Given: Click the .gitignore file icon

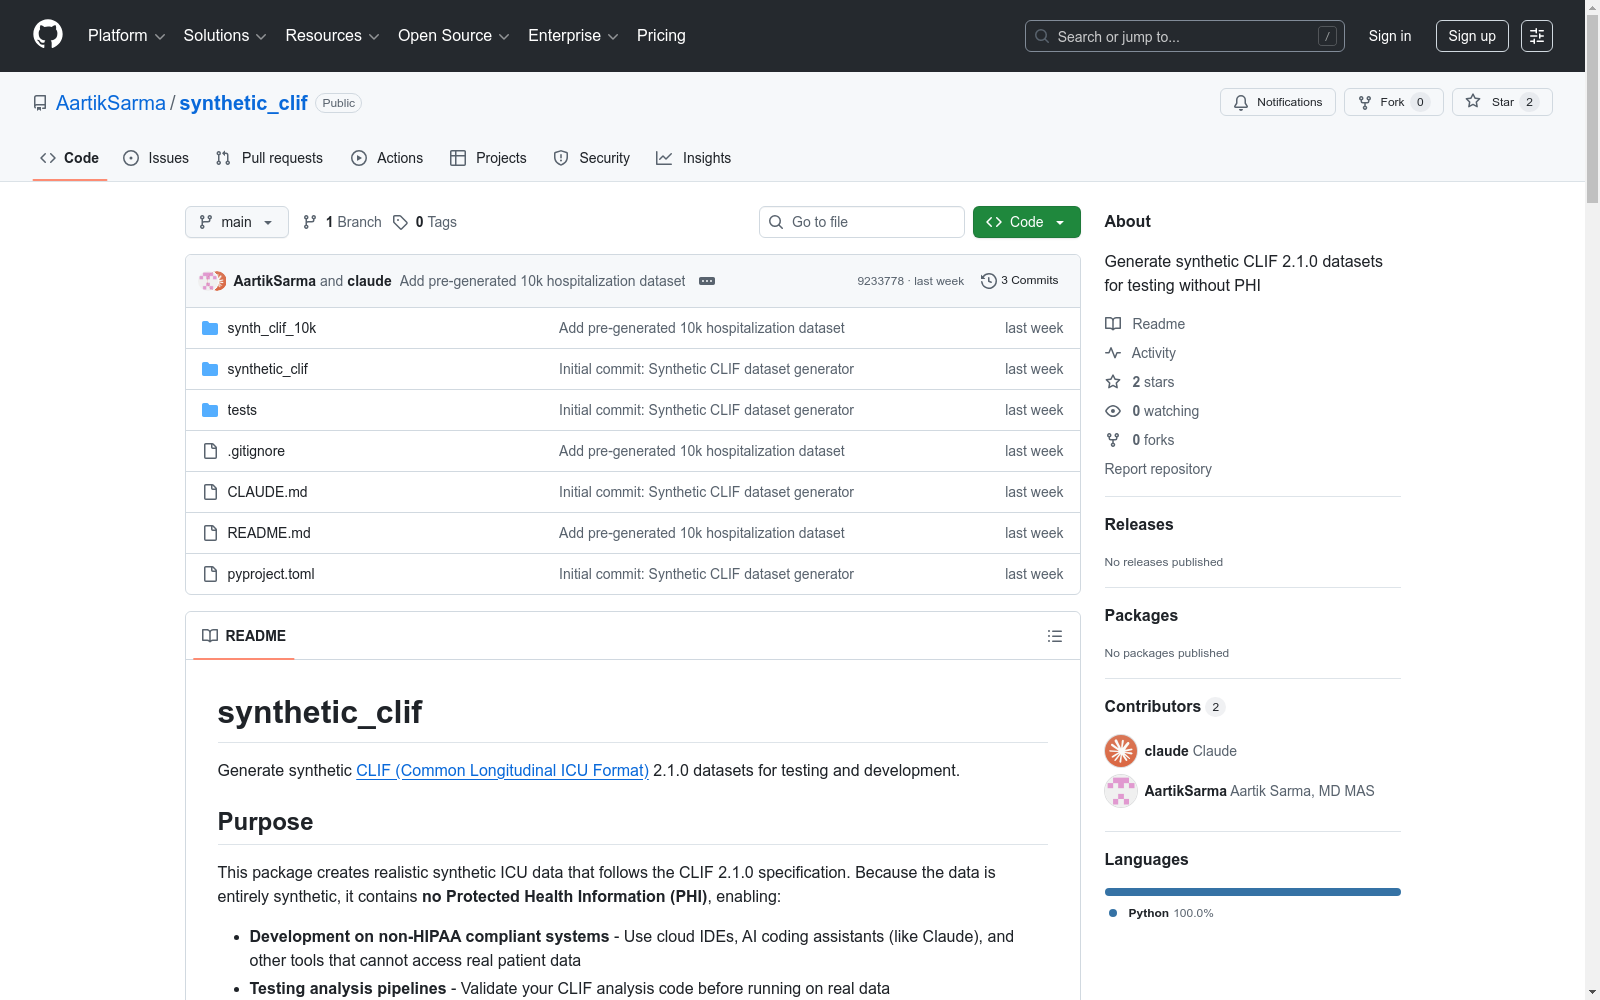Looking at the screenshot, I should click(210, 451).
